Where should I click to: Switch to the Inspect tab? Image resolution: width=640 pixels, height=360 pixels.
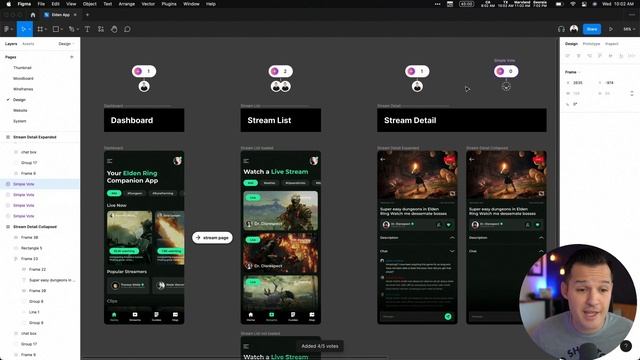point(611,44)
